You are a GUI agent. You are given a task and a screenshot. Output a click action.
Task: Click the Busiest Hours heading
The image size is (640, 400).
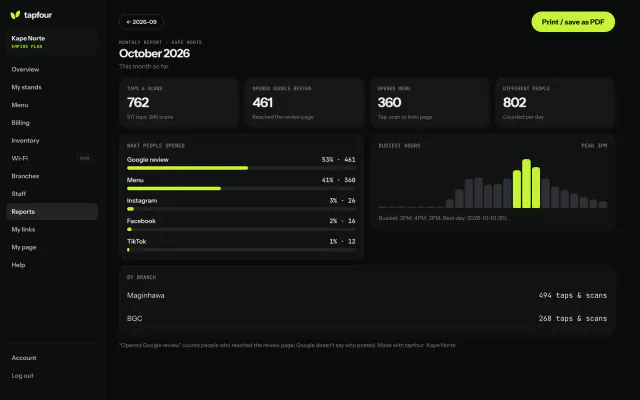[x=399, y=146]
